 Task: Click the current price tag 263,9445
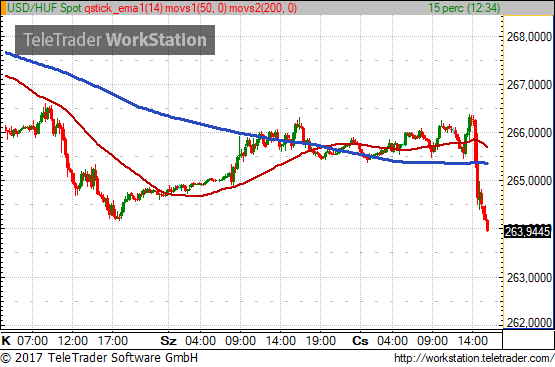click(x=528, y=231)
